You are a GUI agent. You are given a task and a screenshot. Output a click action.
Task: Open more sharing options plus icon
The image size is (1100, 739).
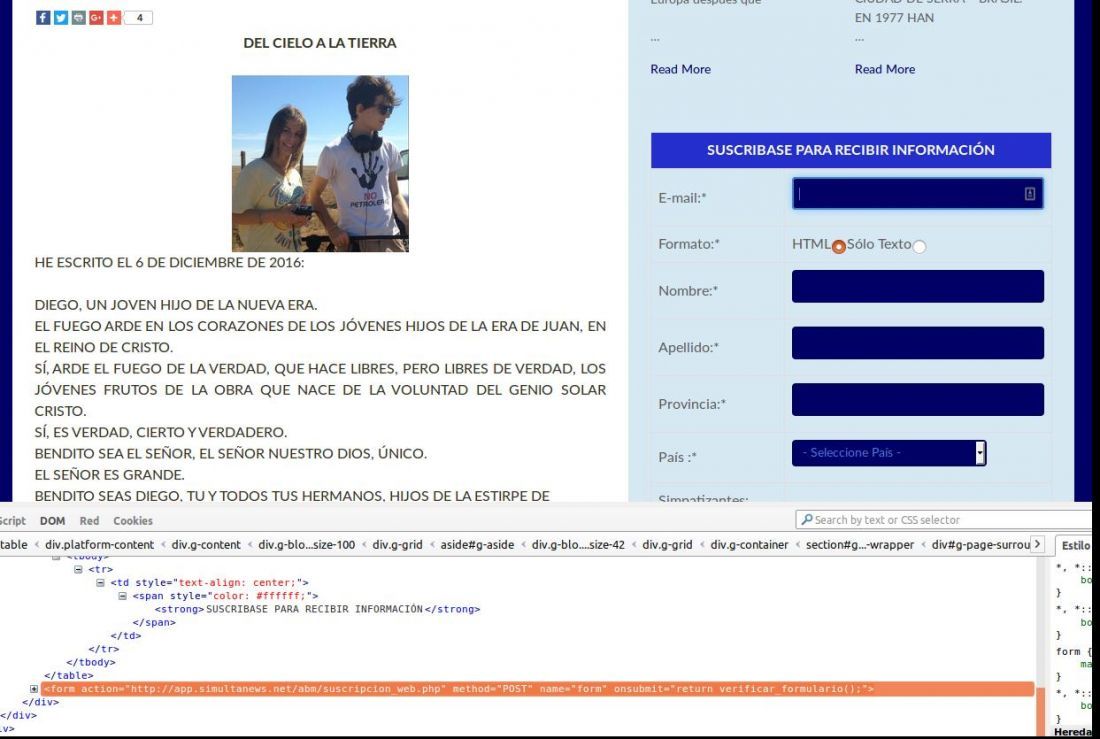tap(114, 18)
